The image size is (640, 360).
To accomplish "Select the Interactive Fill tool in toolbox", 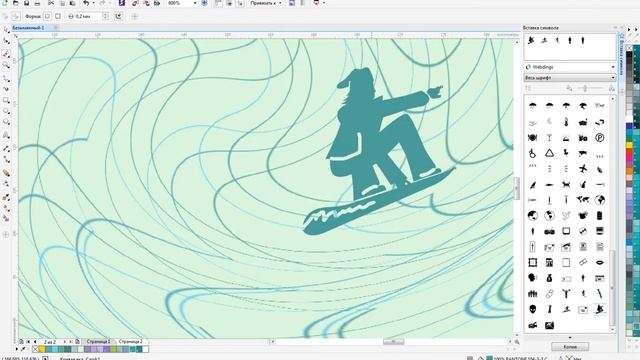I will click(x=6, y=209).
